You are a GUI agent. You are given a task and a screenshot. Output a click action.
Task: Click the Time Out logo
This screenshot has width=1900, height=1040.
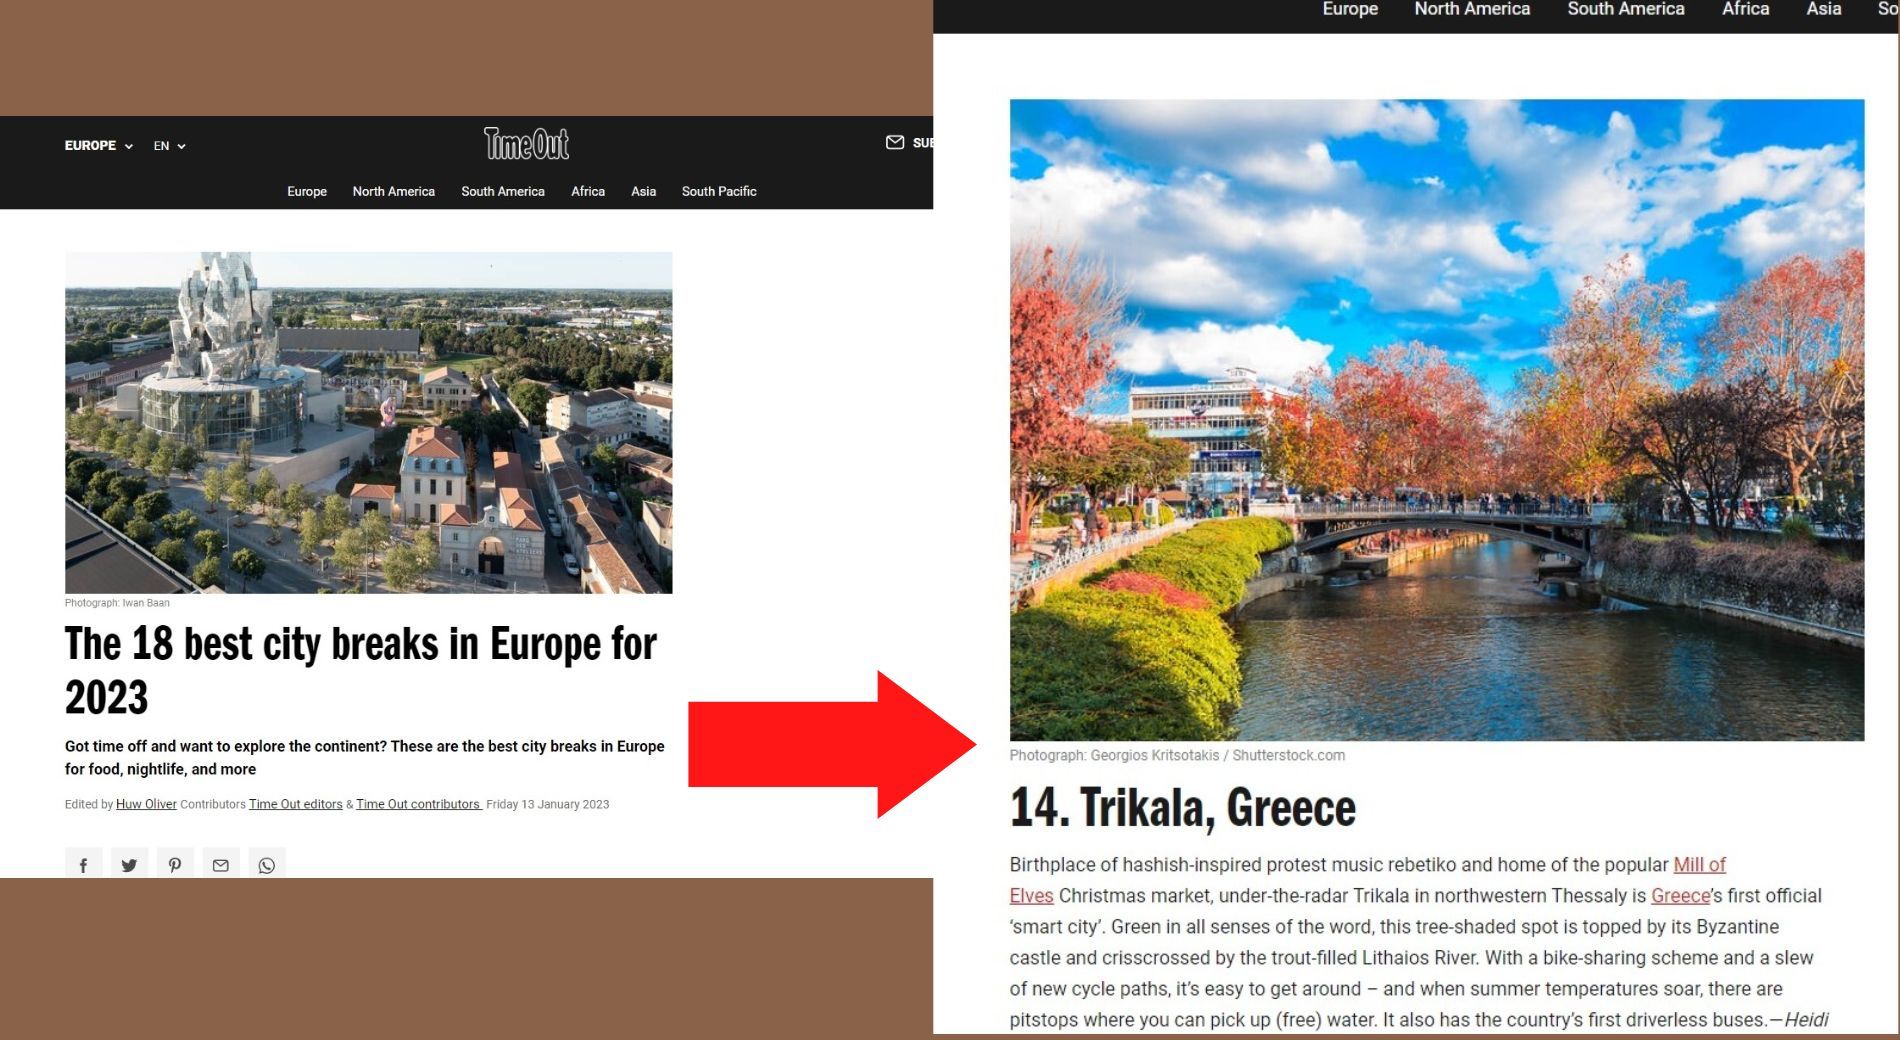(527, 144)
